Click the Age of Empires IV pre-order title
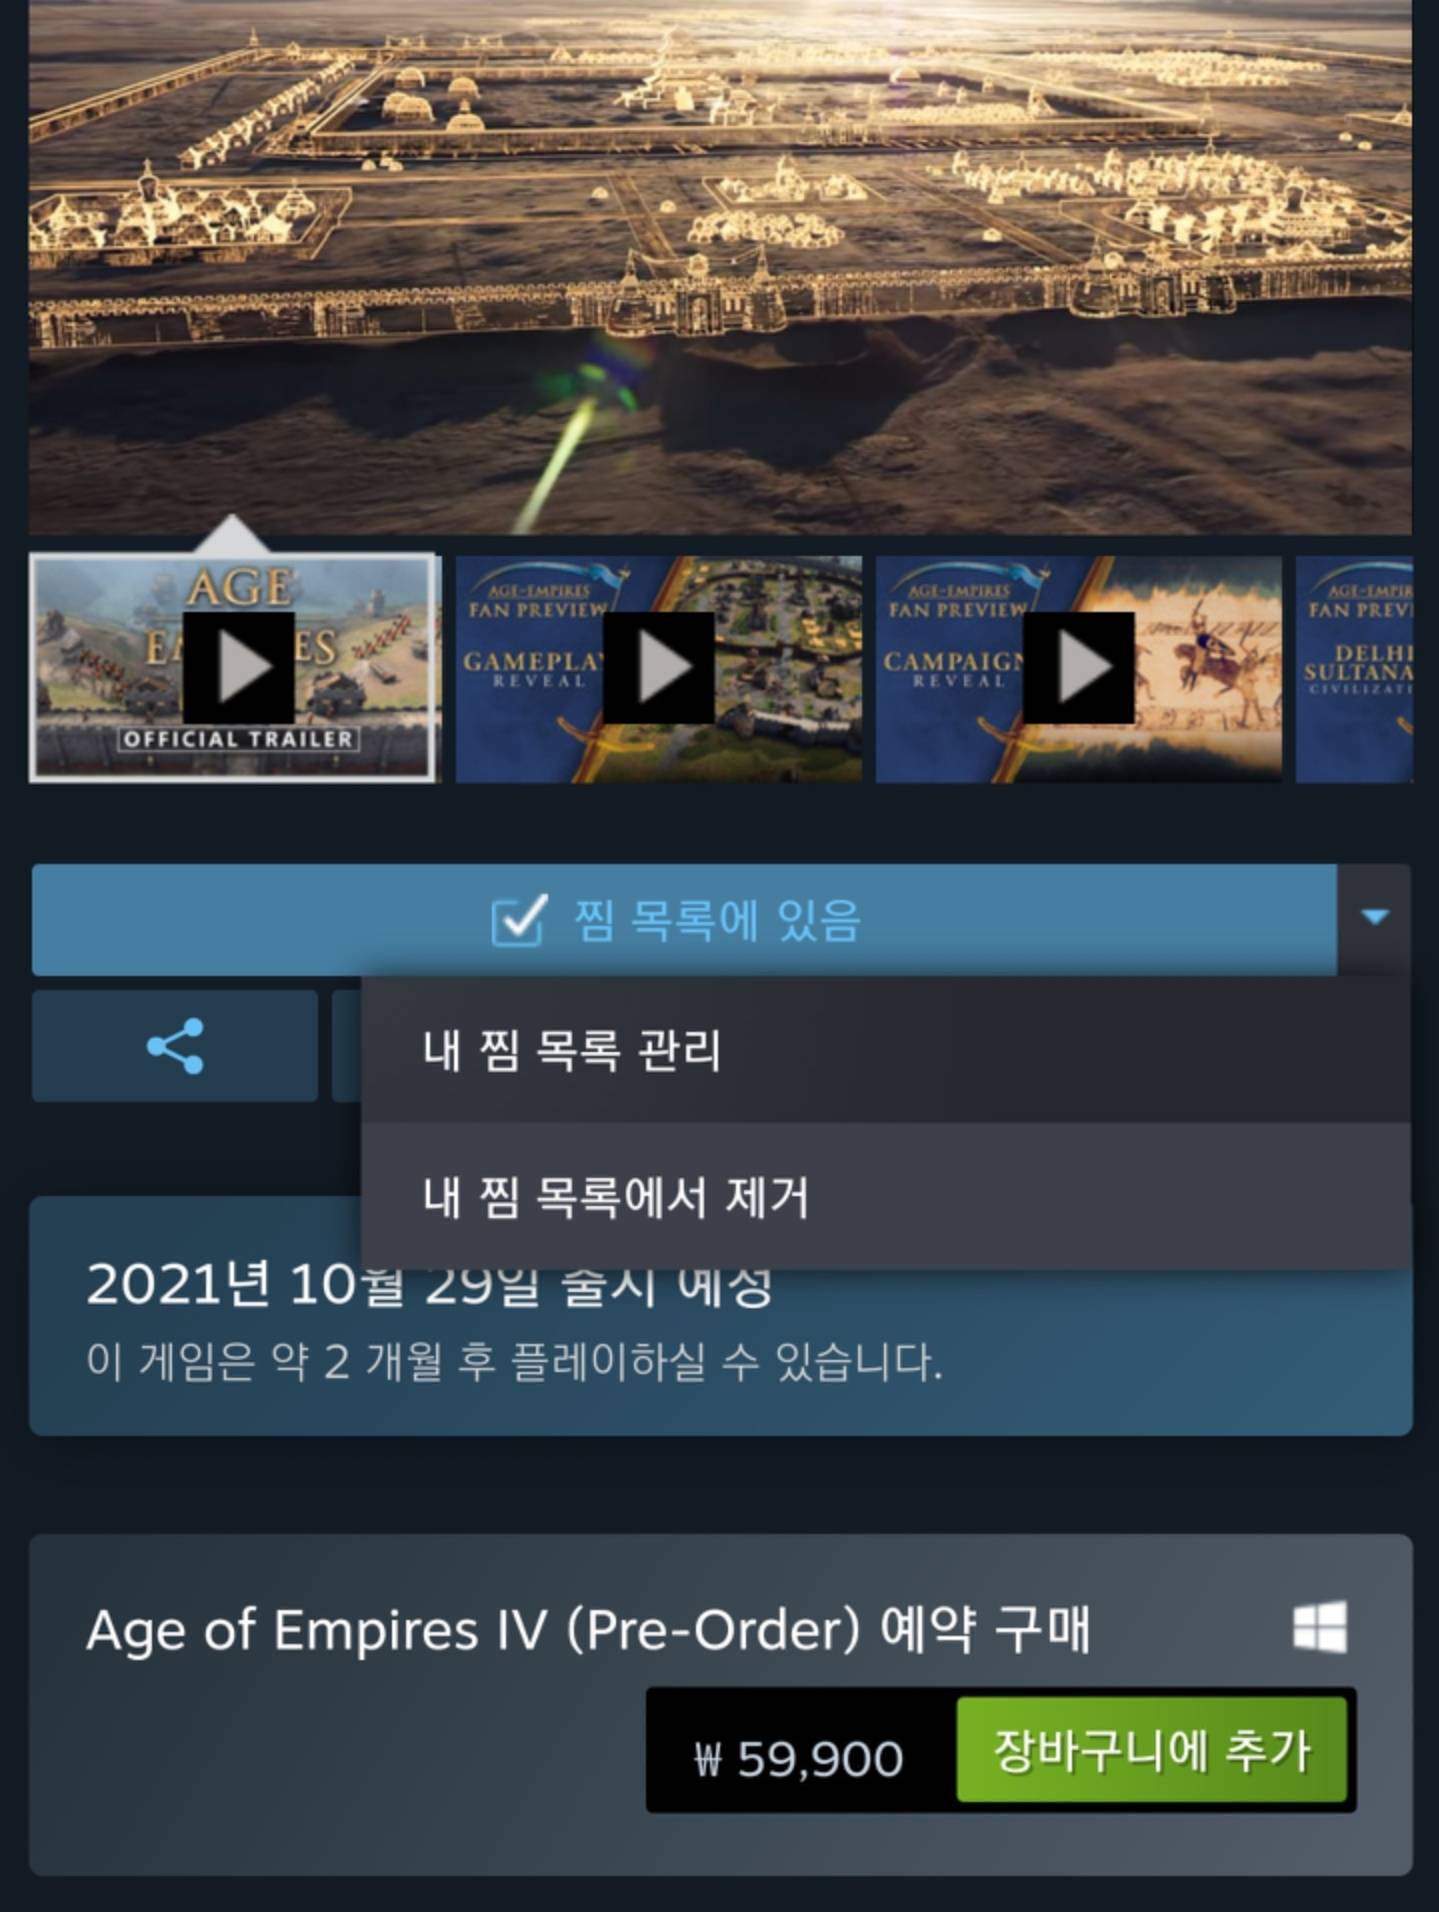1439x1912 pixels. [588, 1630]
